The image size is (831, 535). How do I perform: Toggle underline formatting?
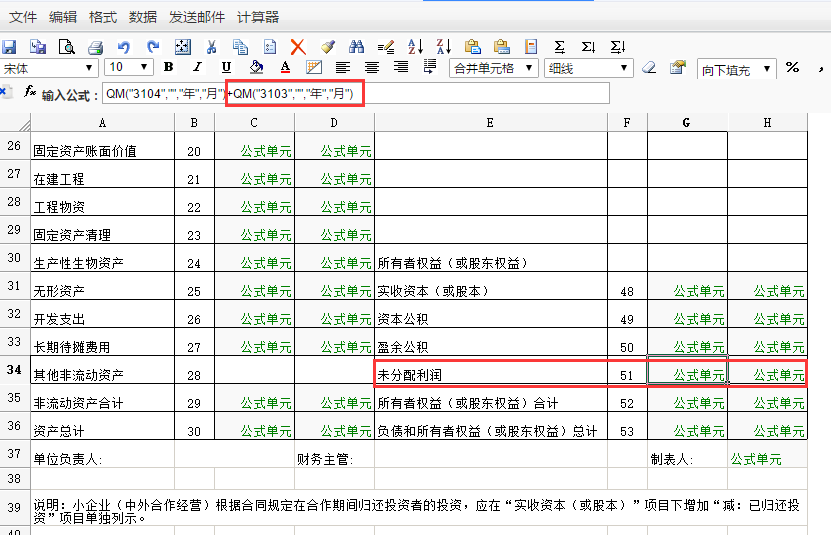(226, 68)
